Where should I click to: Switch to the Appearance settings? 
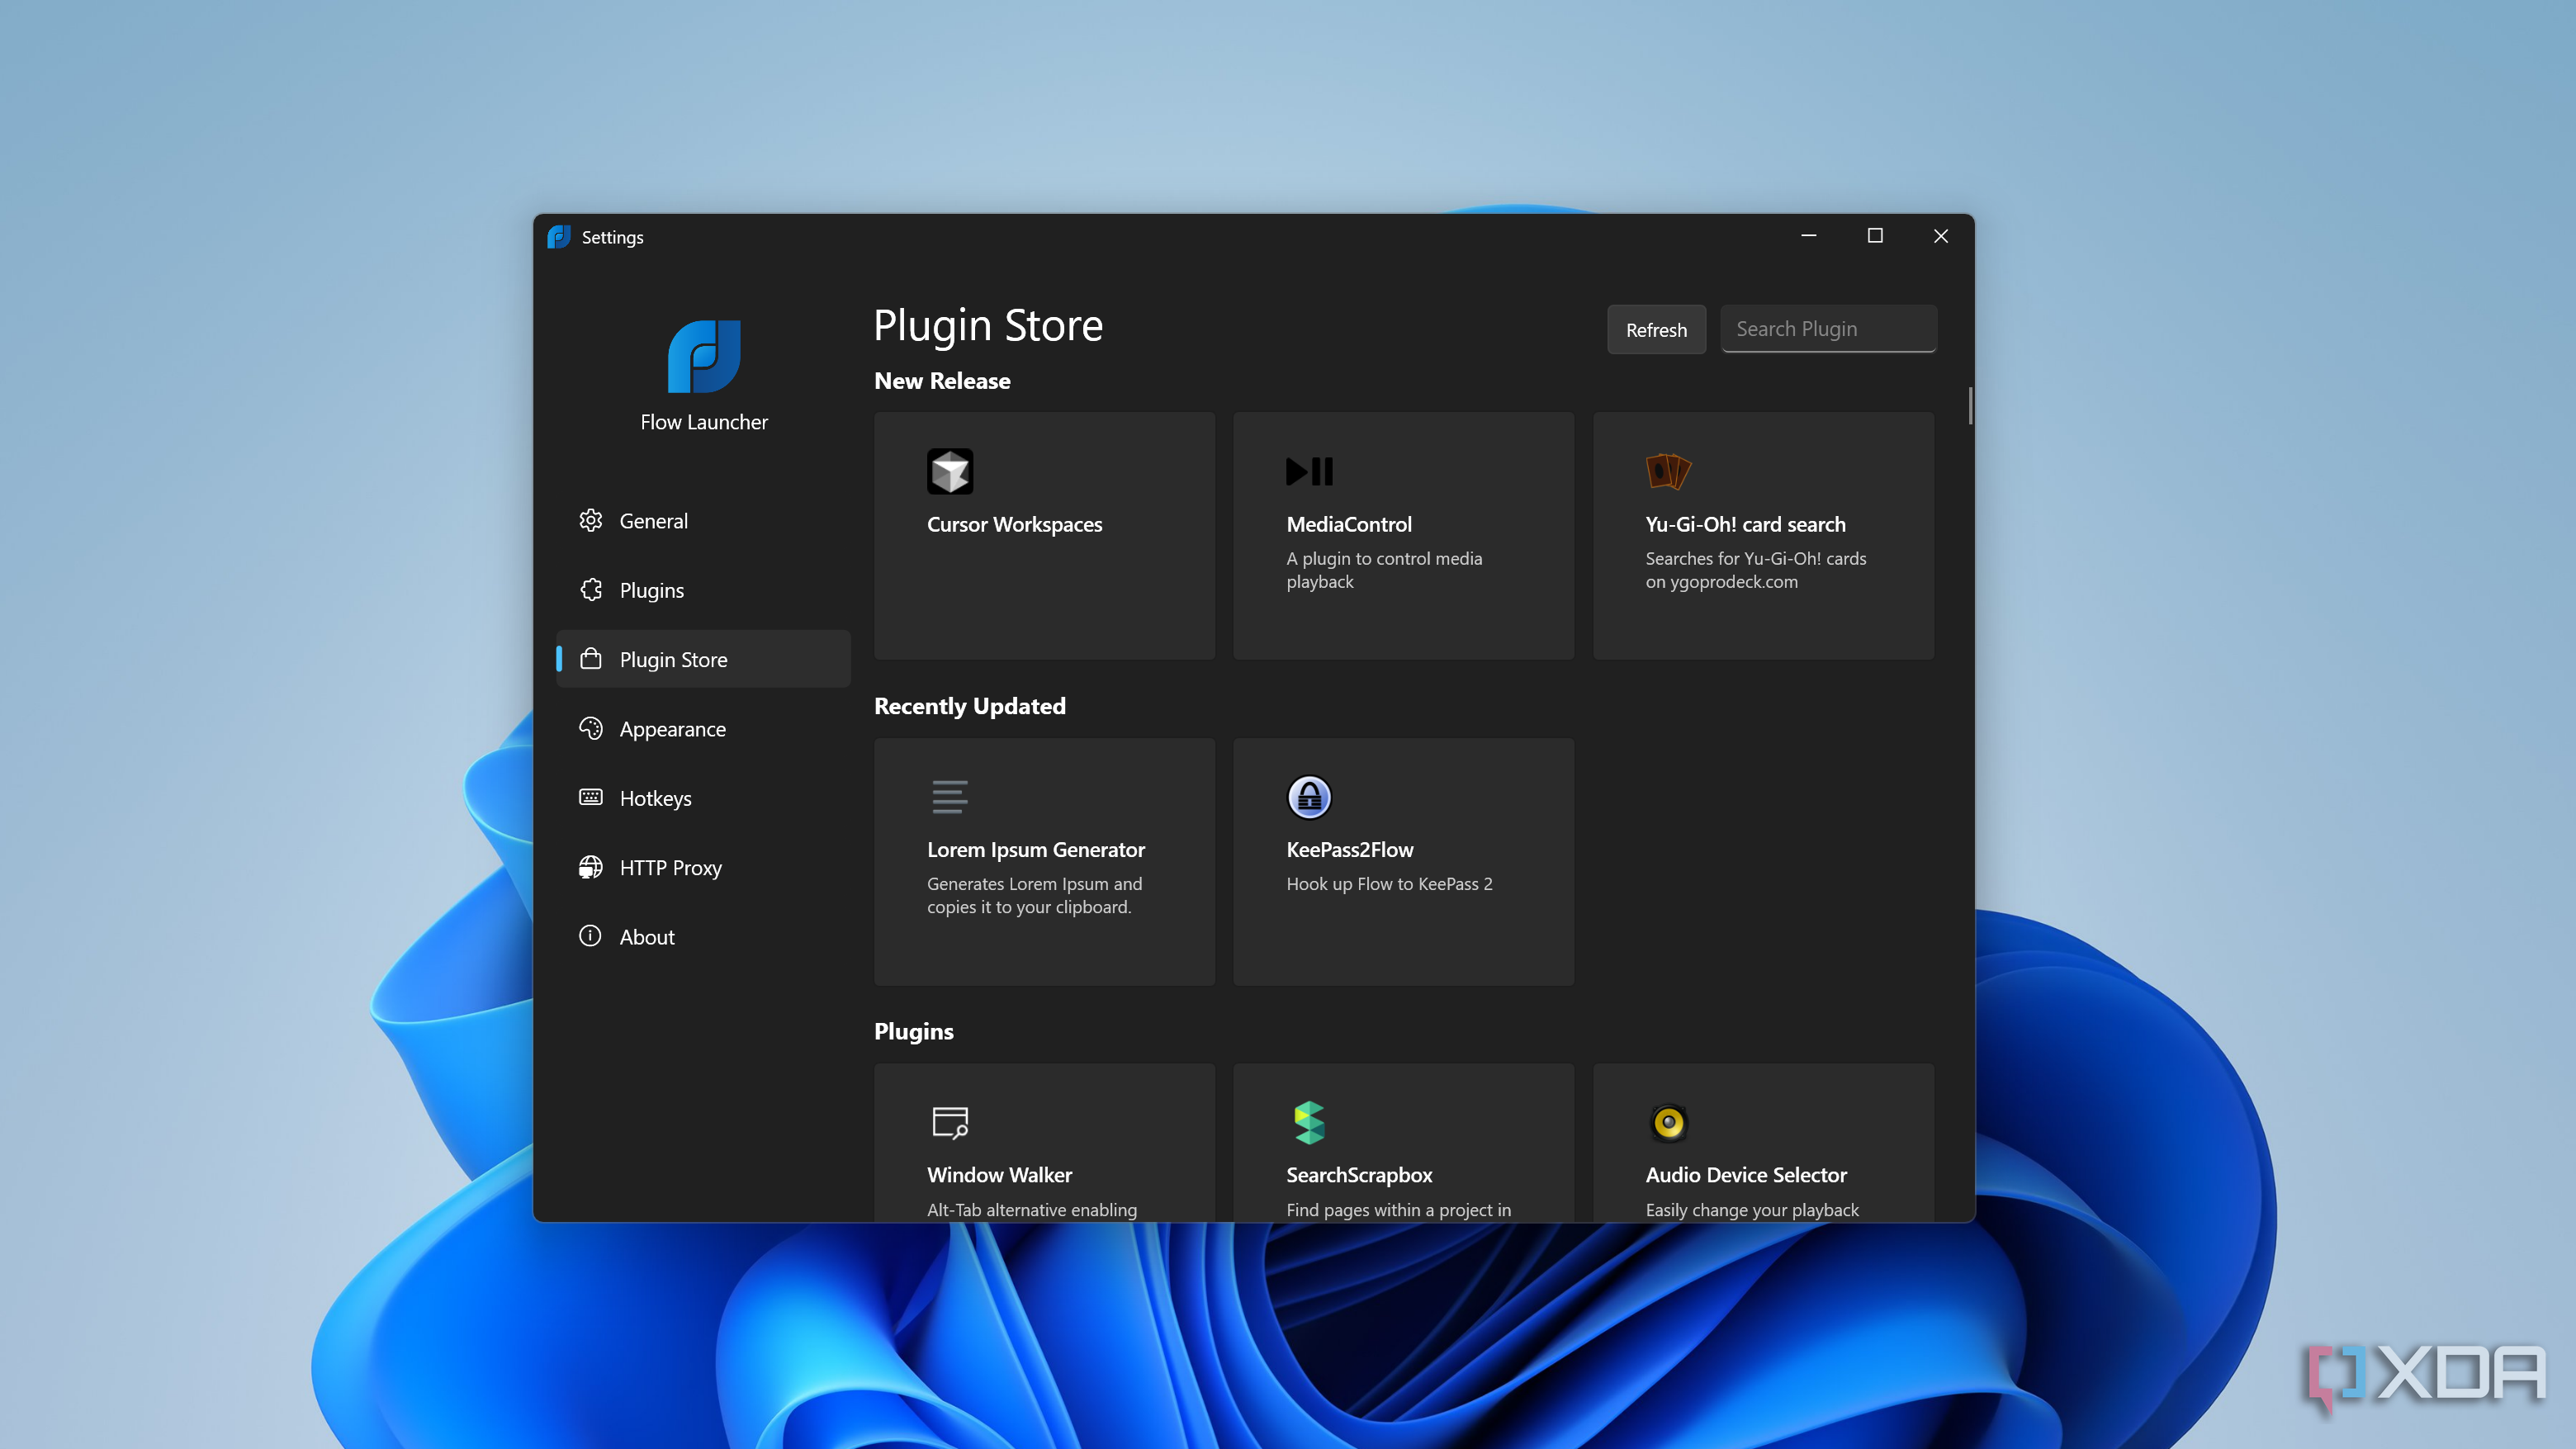pos(672,729)
